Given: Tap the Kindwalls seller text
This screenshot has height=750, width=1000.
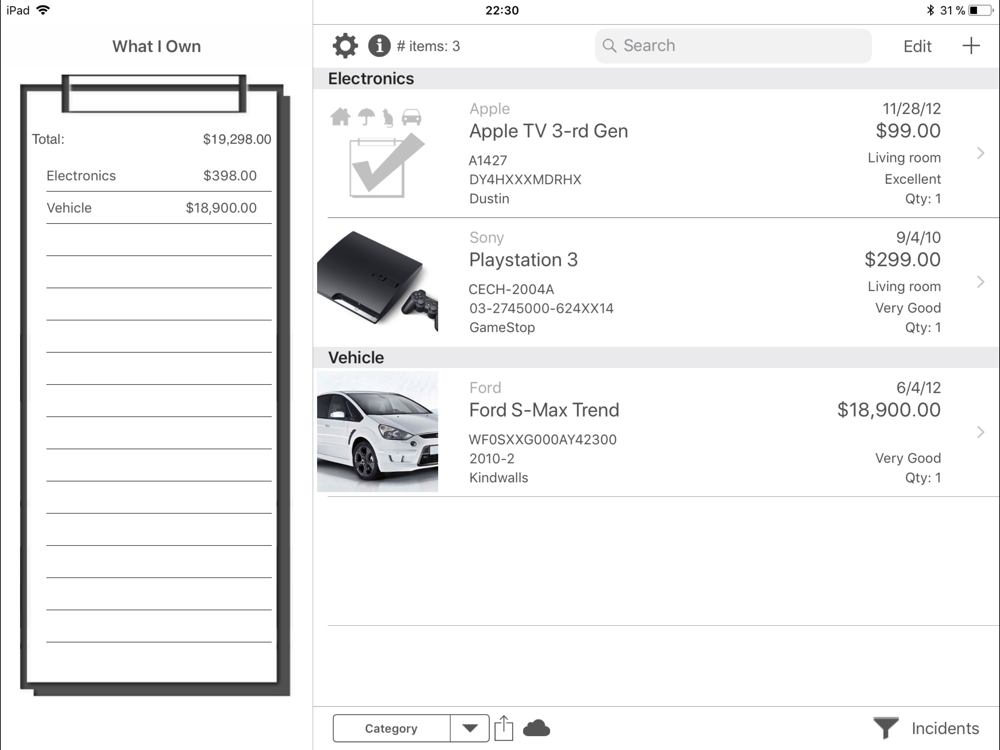Looking at the screenshot, I should pyautogui.click(x=499, y=478).
